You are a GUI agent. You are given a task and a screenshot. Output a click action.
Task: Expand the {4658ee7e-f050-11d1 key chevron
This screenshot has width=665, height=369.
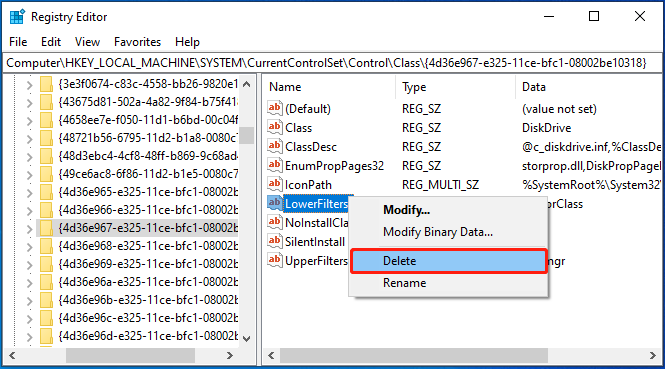pos(29,121)
